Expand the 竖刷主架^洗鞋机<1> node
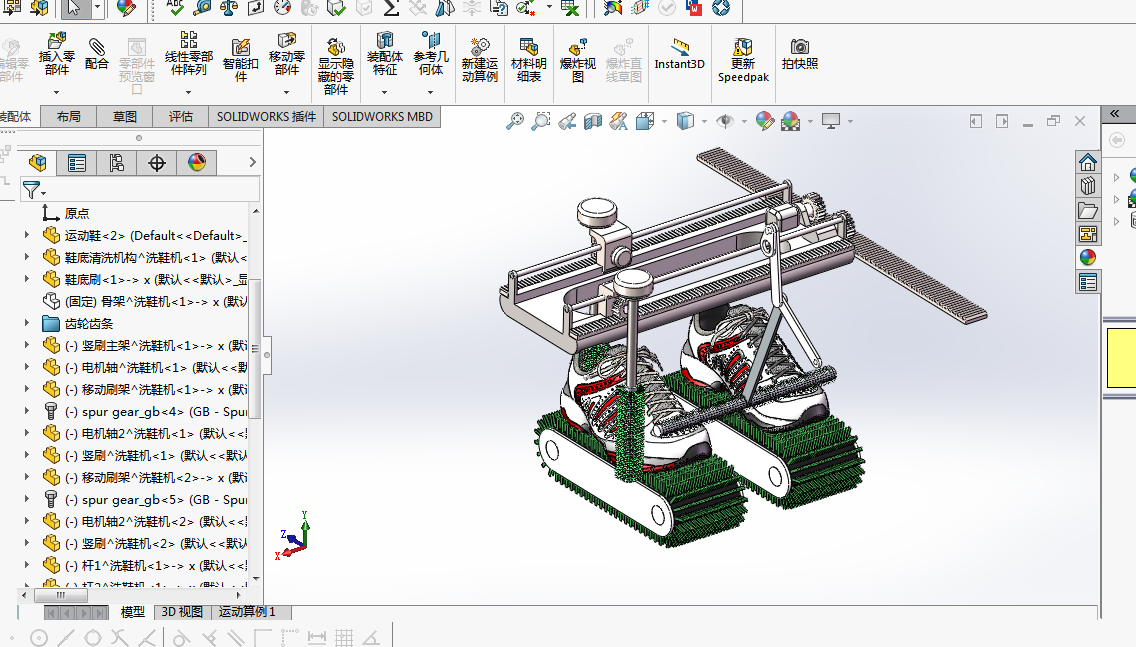The height and width of the screenshot is (647, 1136). [27, 345]
